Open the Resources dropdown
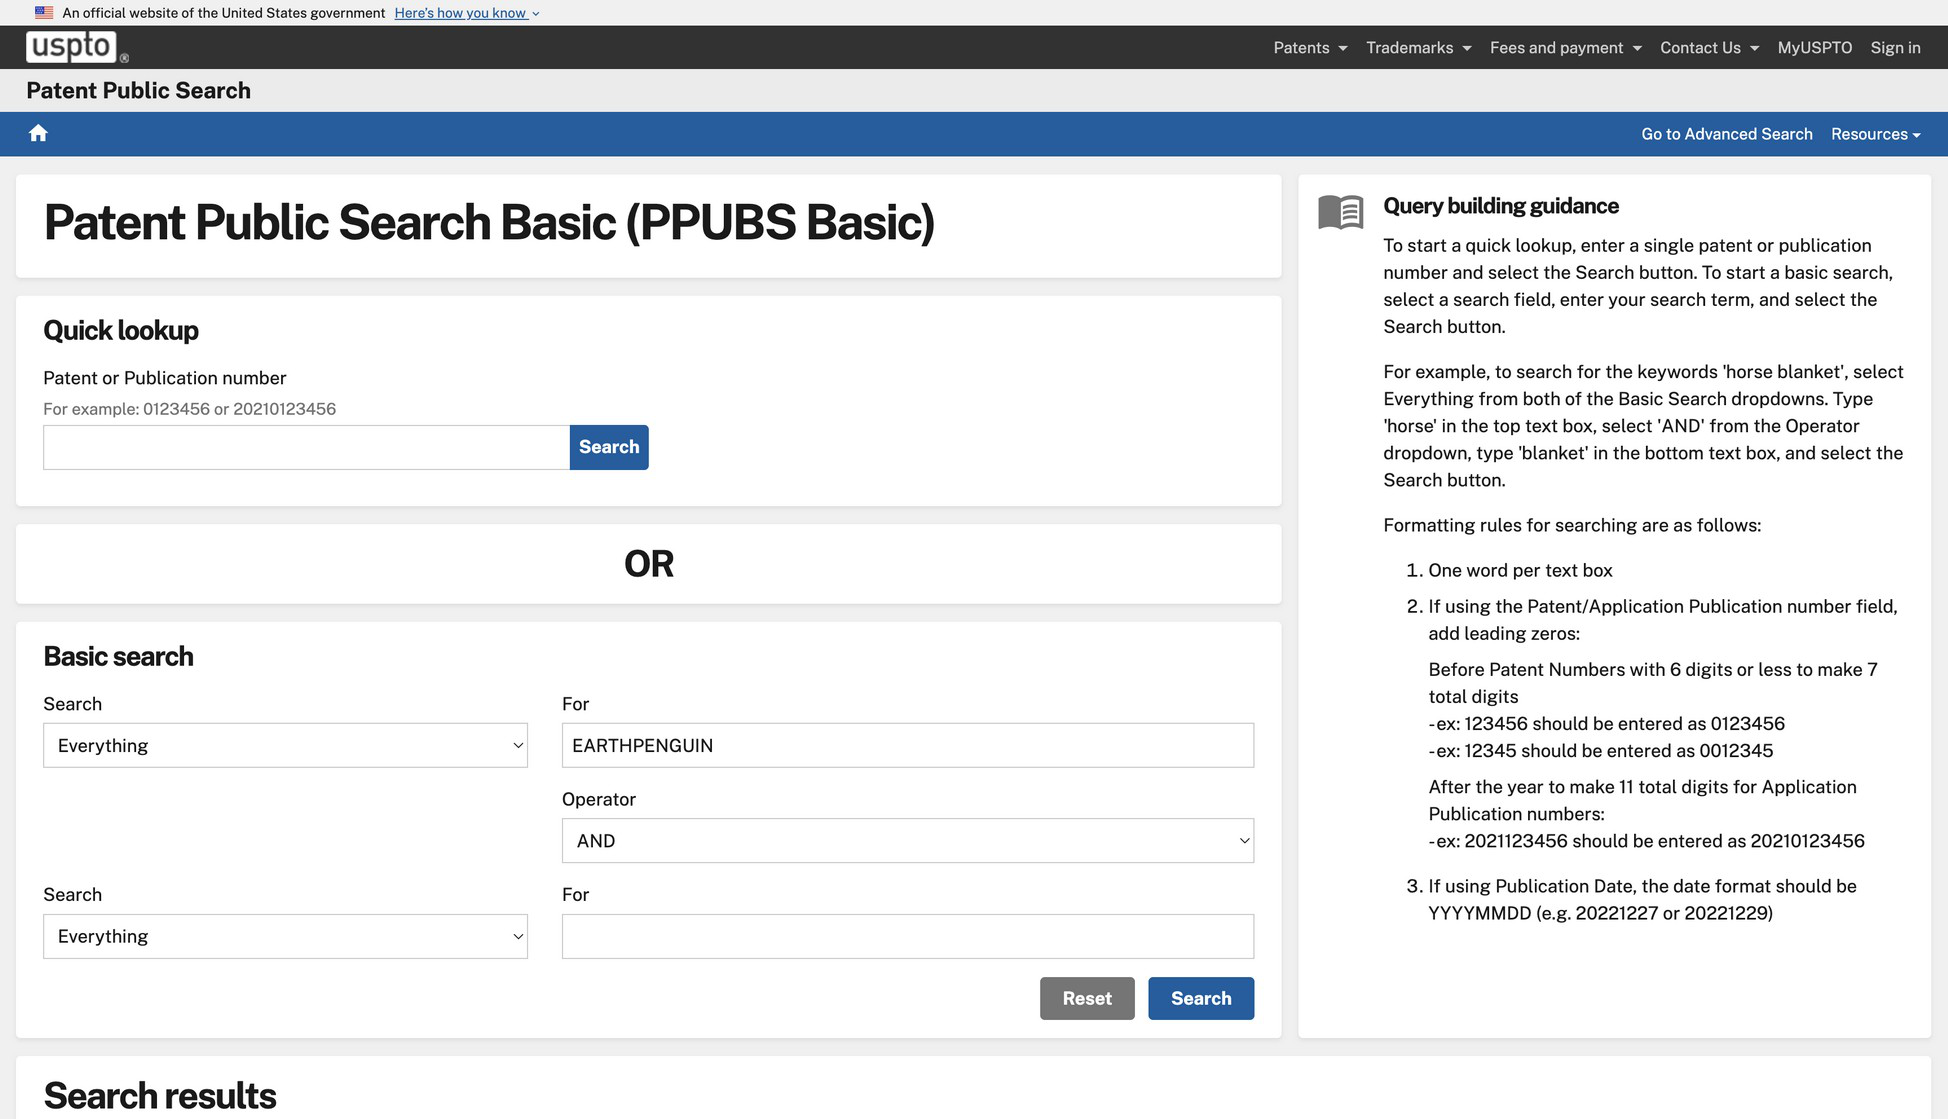Image resolution: width=1948 pixels, height=1119 pixels. (1875, 134)
